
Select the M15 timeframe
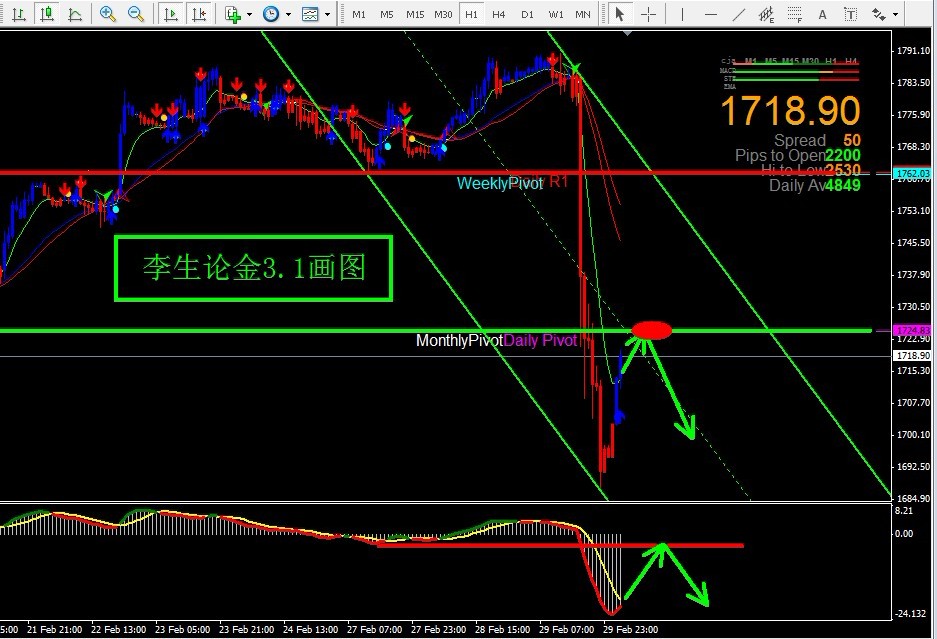point(415,15)
